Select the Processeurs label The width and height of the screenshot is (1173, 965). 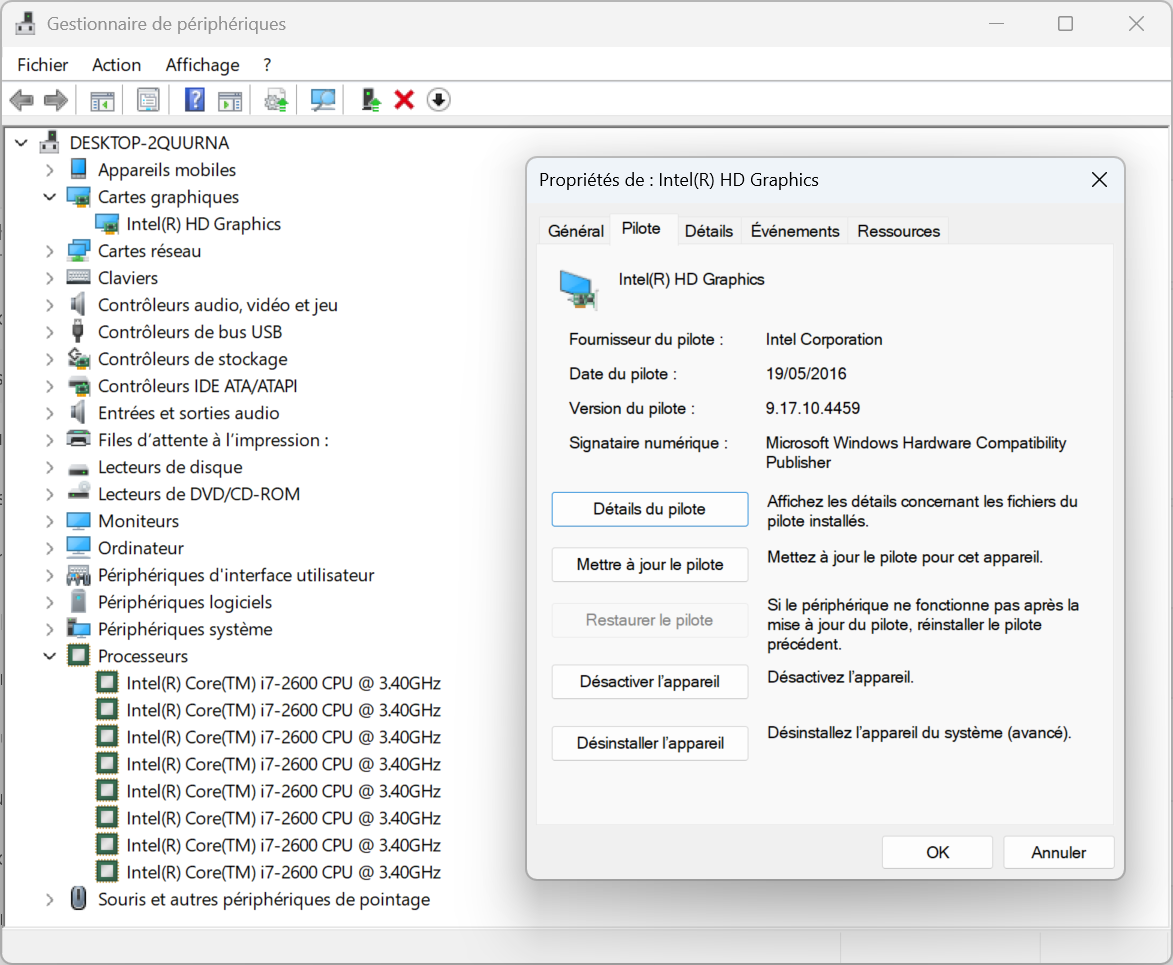point(143,656)
